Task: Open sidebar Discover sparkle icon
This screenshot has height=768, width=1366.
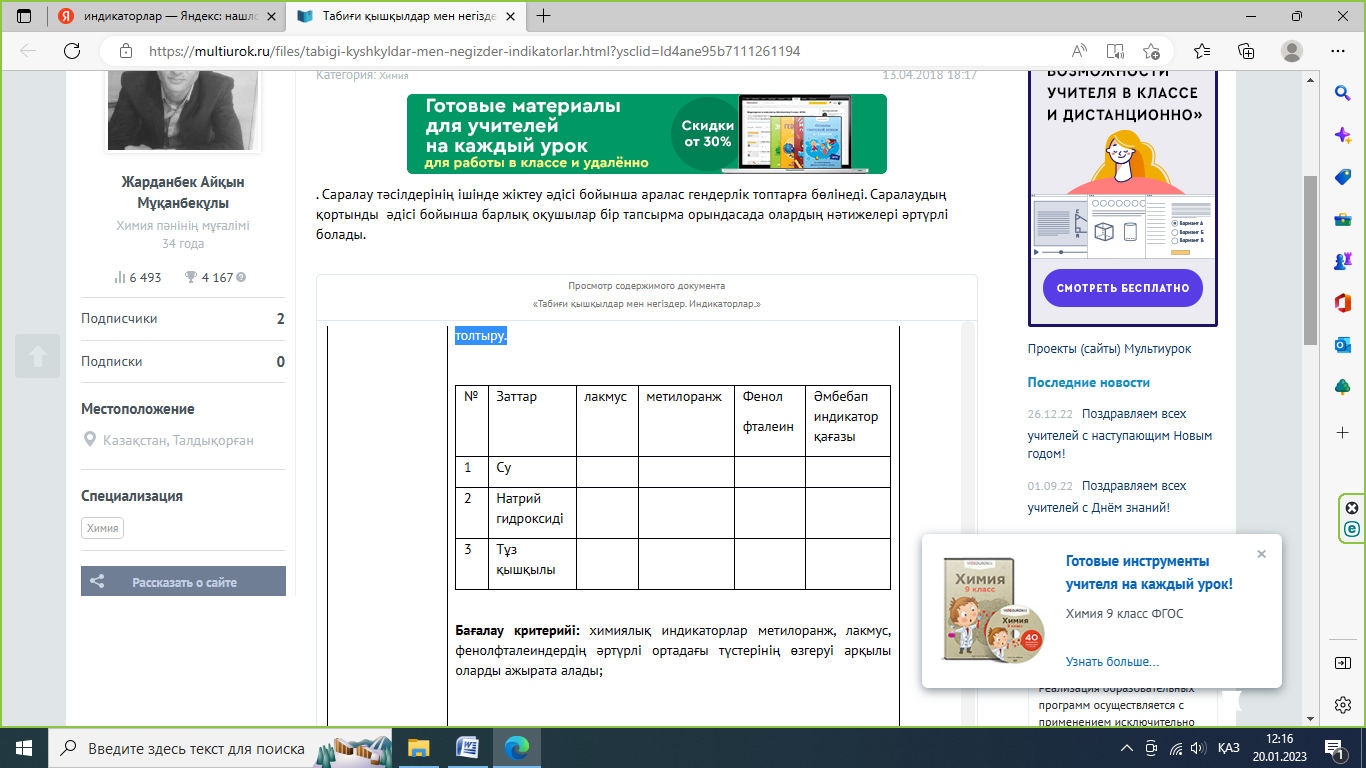Action: coord(1343,135)
